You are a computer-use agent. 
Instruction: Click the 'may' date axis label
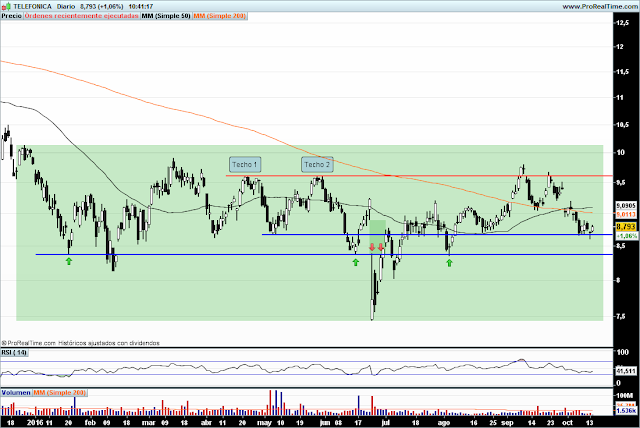[x=264, y=422]
